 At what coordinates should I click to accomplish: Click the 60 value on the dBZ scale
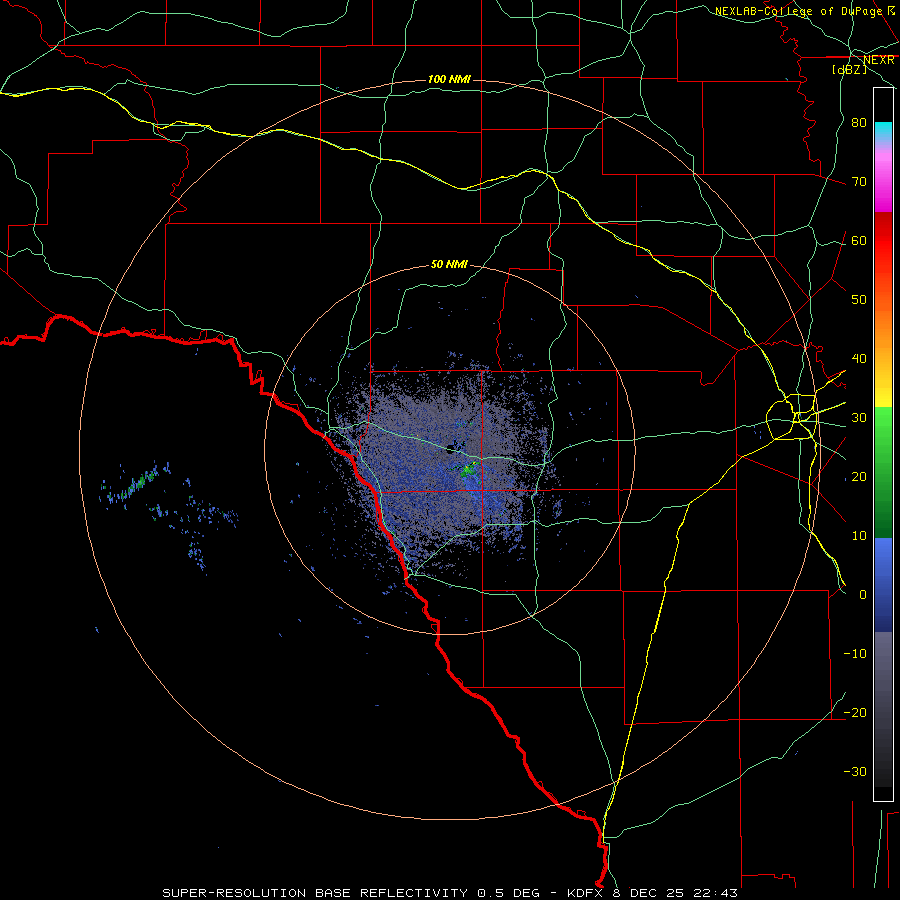(859, 240)
